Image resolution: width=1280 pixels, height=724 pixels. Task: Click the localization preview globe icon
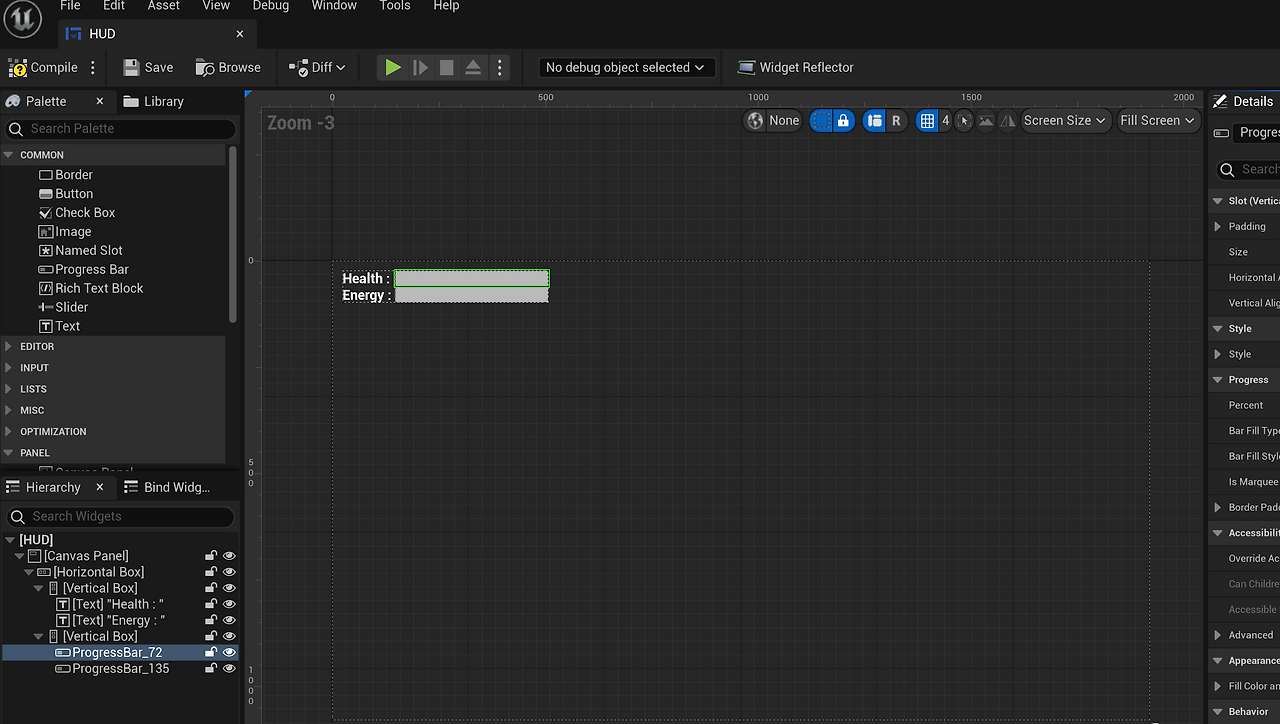pos(756,120)
